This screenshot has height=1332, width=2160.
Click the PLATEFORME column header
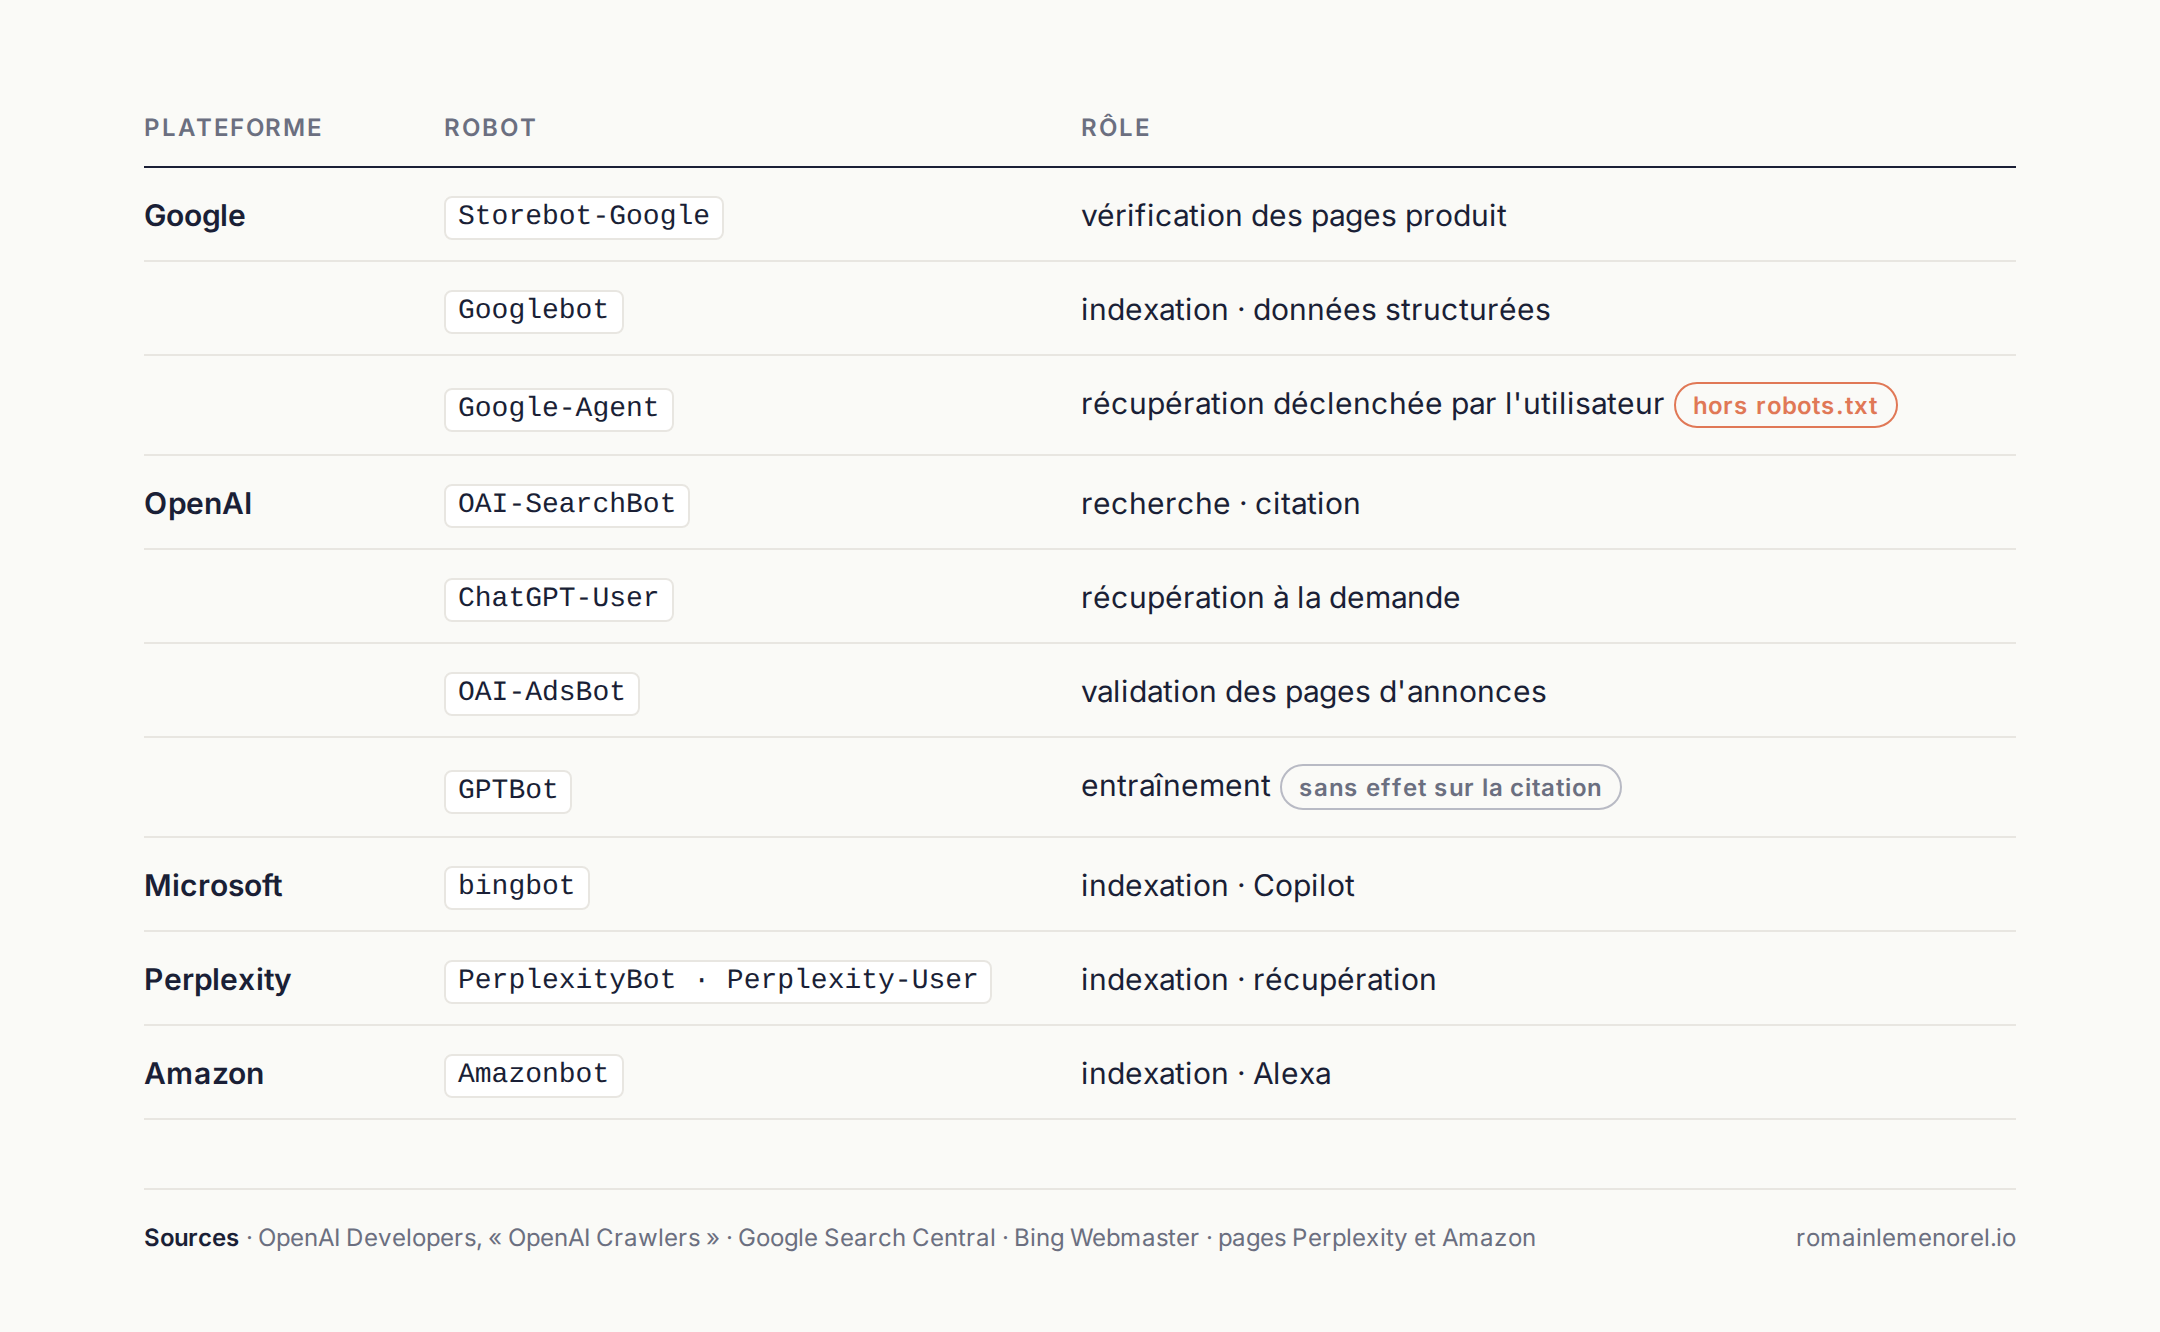pyautogui.click(x=233, y=128)
